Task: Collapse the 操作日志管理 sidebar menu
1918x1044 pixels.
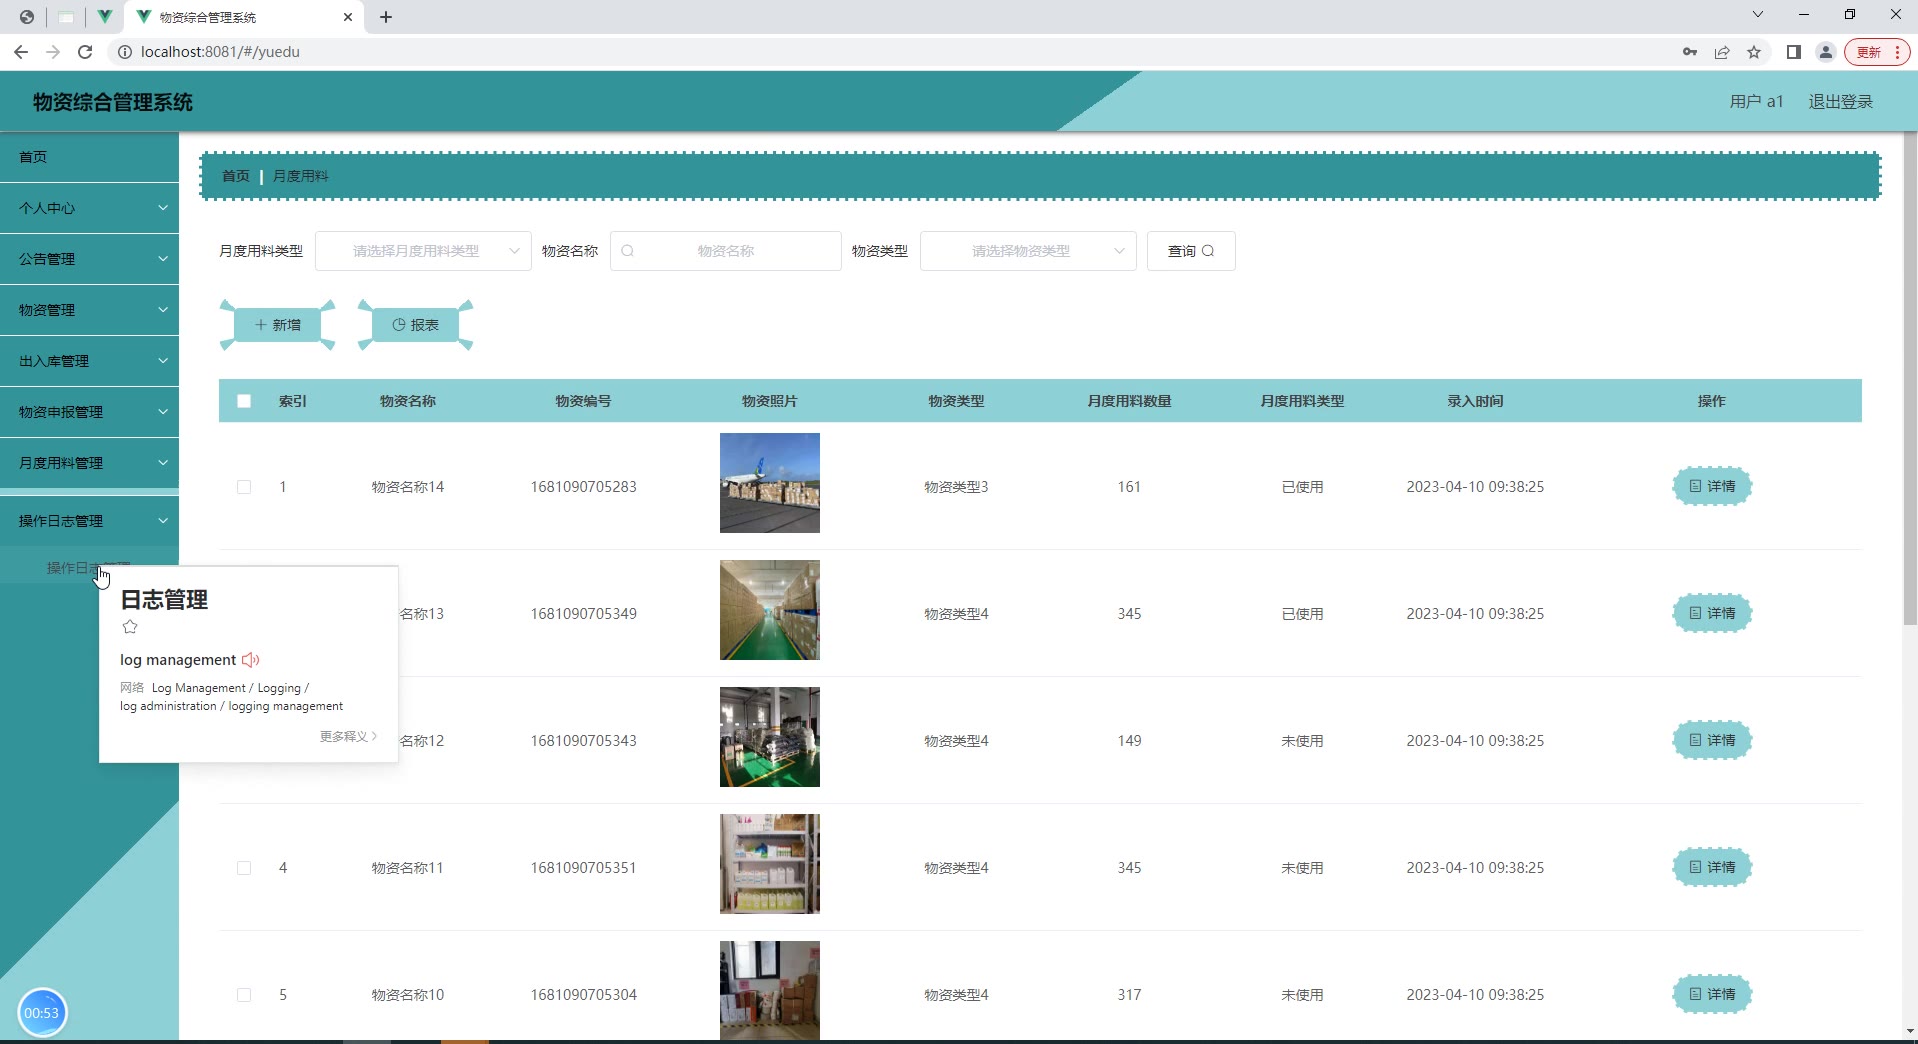Action: pos(89,521)
